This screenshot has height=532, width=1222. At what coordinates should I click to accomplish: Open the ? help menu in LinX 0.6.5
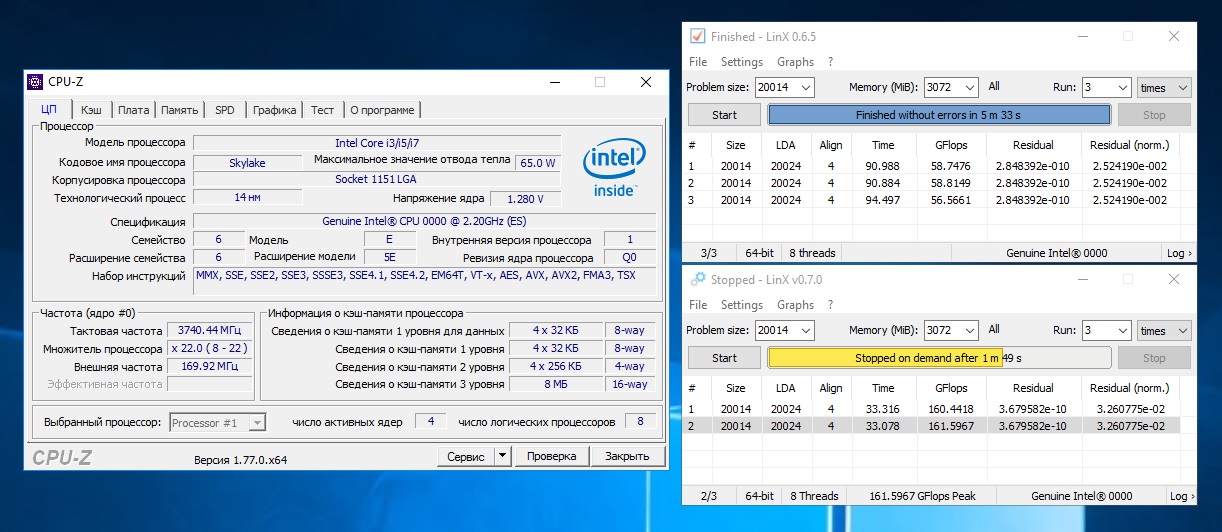(x=830, y=62)
